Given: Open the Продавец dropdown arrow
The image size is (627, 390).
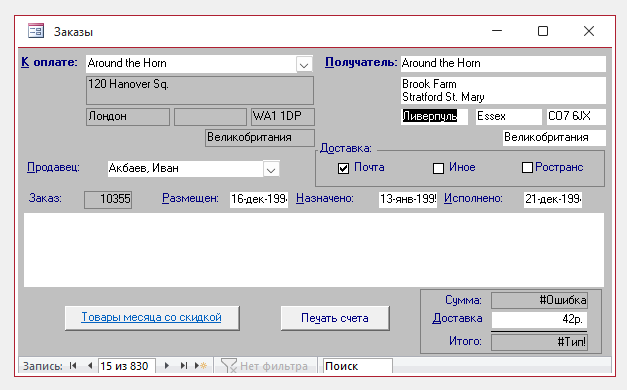Looking at the screenshot, I should pos(271,170).
